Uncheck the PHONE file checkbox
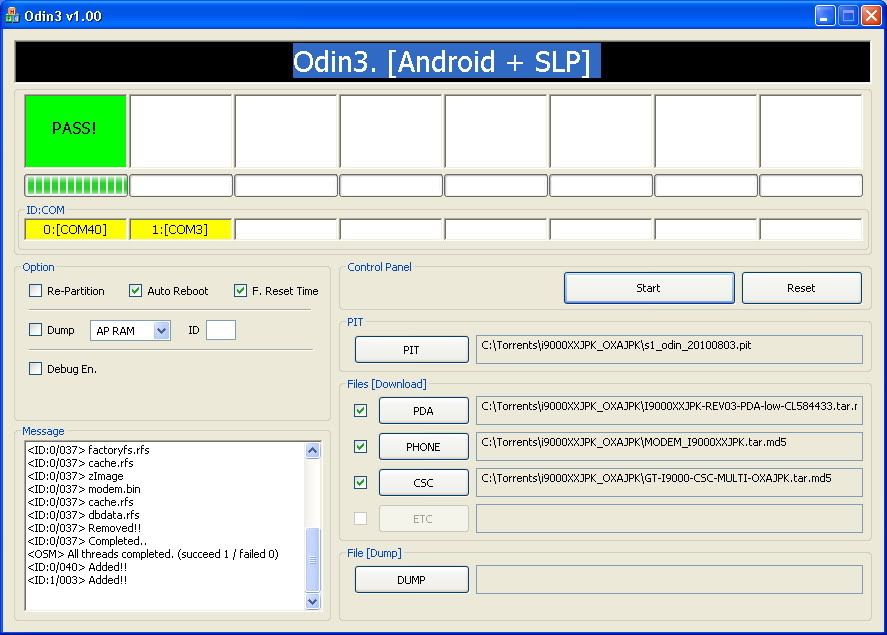887x635 pixels. click(360, 447)
